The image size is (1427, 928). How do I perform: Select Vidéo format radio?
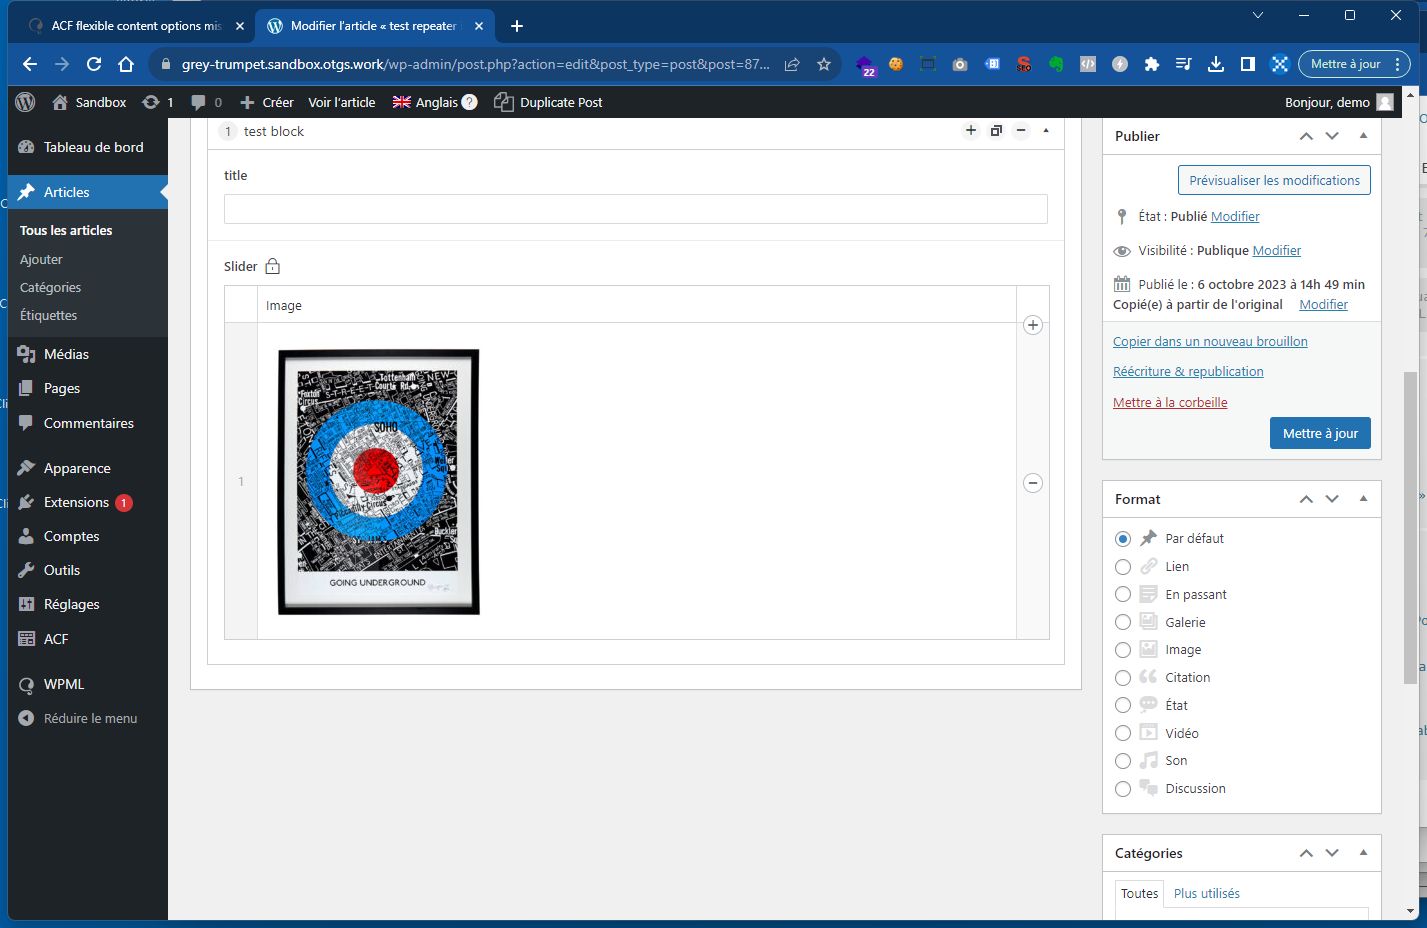(1123, 733)
